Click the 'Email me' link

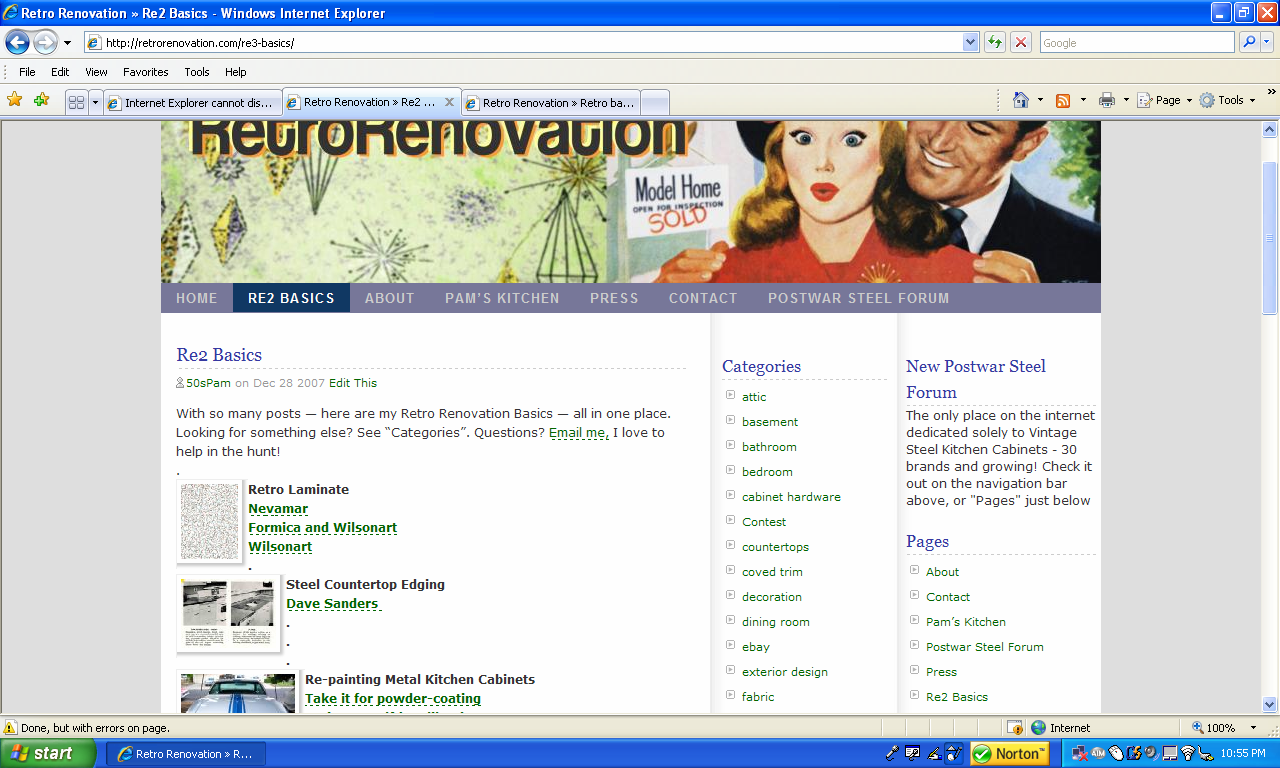579,433
